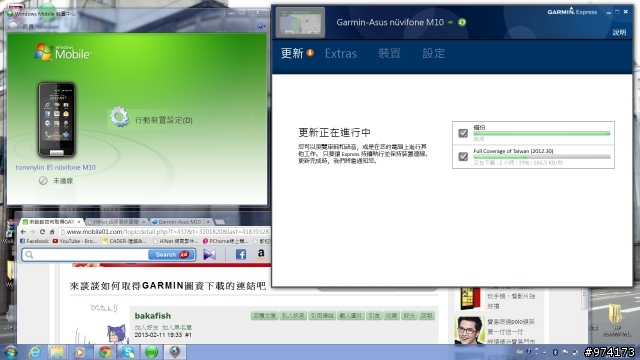Viewport: 640px width, 360px height.
Task: Click the blue Search button in the toolbar
Action: 171,255
